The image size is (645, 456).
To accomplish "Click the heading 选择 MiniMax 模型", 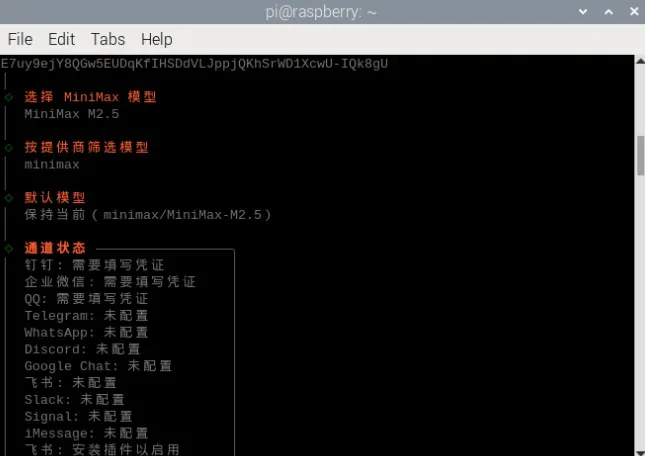I will pos(90,97).
